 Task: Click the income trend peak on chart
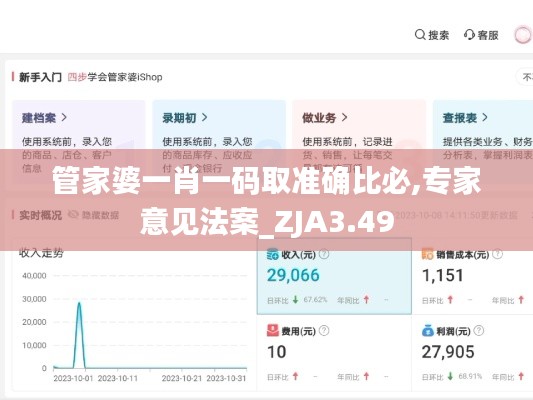[79, 303]
